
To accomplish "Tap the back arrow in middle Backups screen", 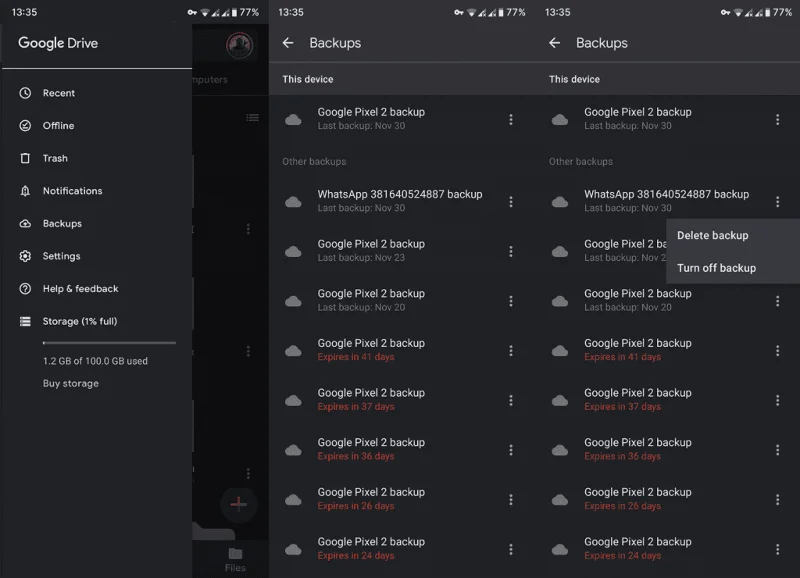I will [288, 43].
